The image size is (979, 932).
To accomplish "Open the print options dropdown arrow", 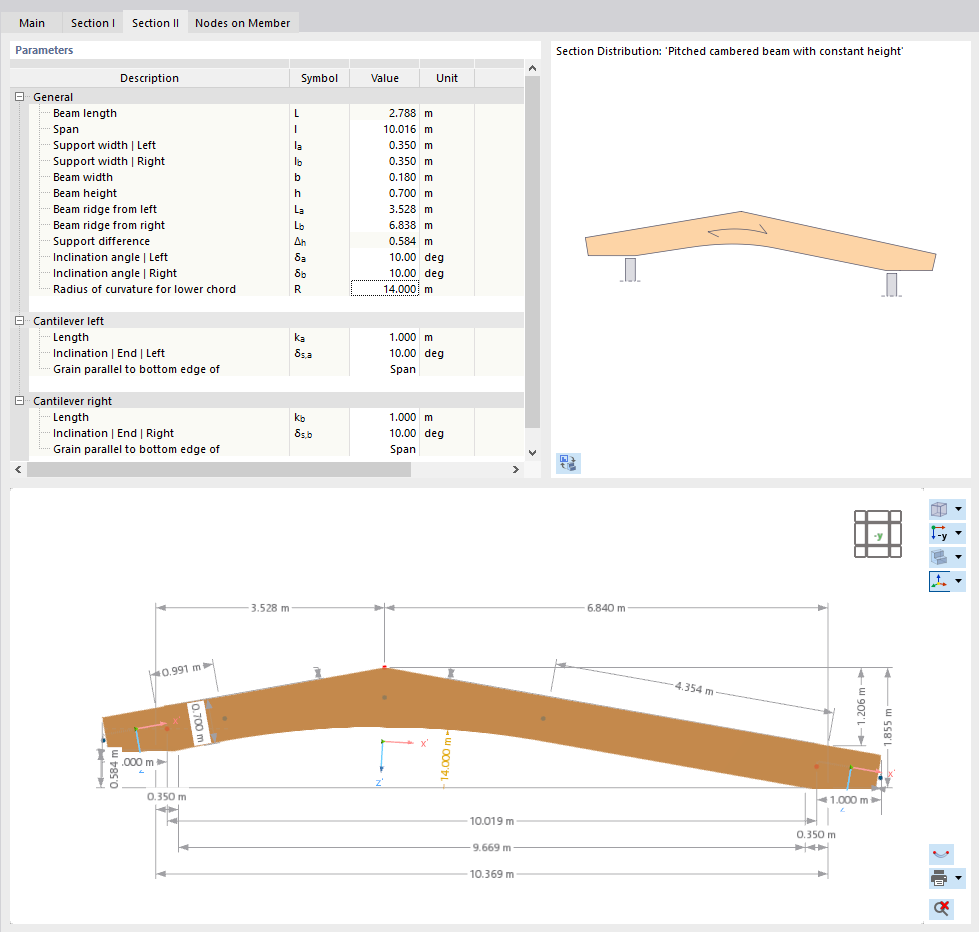I will [958, 878].
